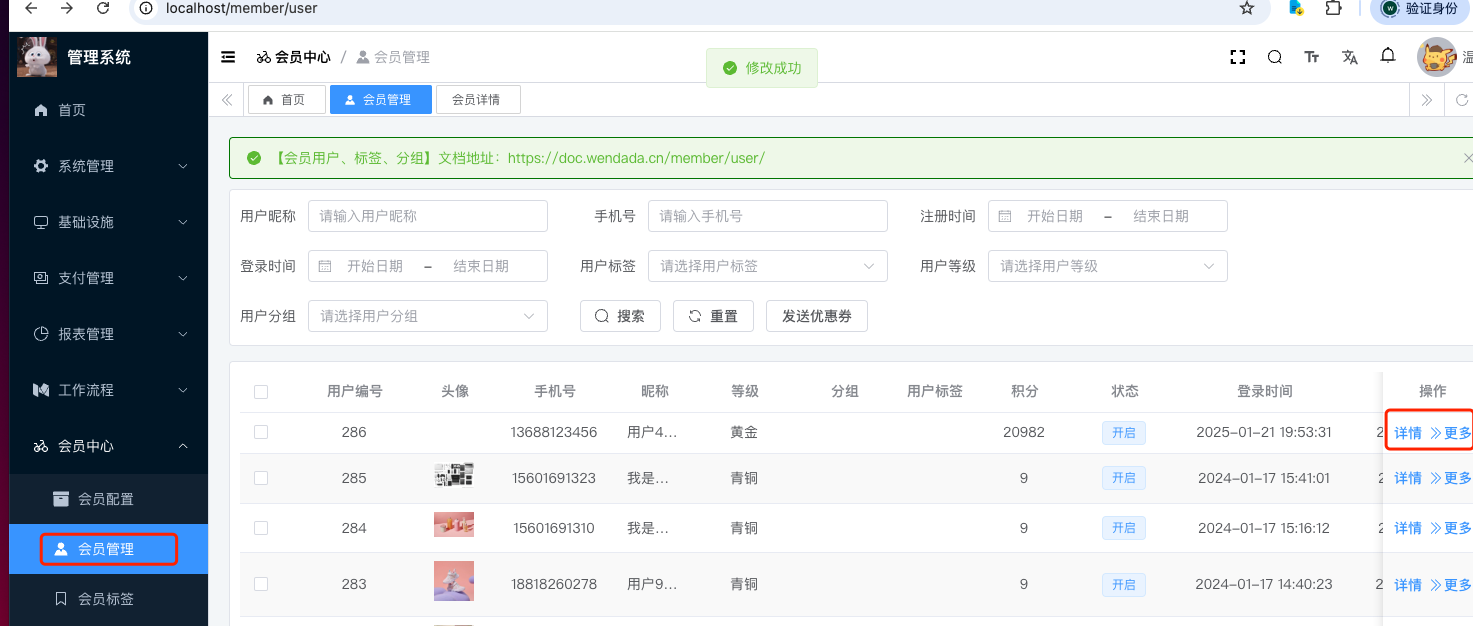Click the avatar thumbnail of user 283
Viewport: 1473px width, 626px height.
[x=454, y=581]
